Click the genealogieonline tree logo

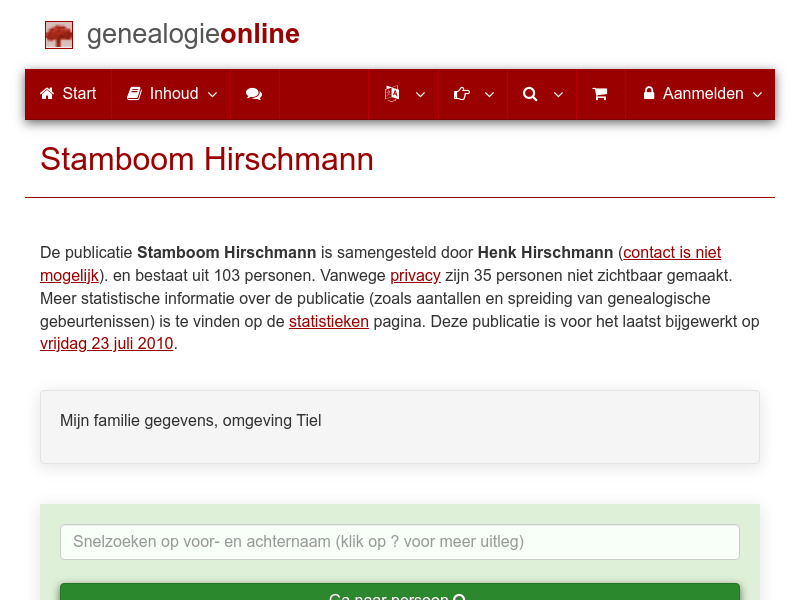point(59,34)
